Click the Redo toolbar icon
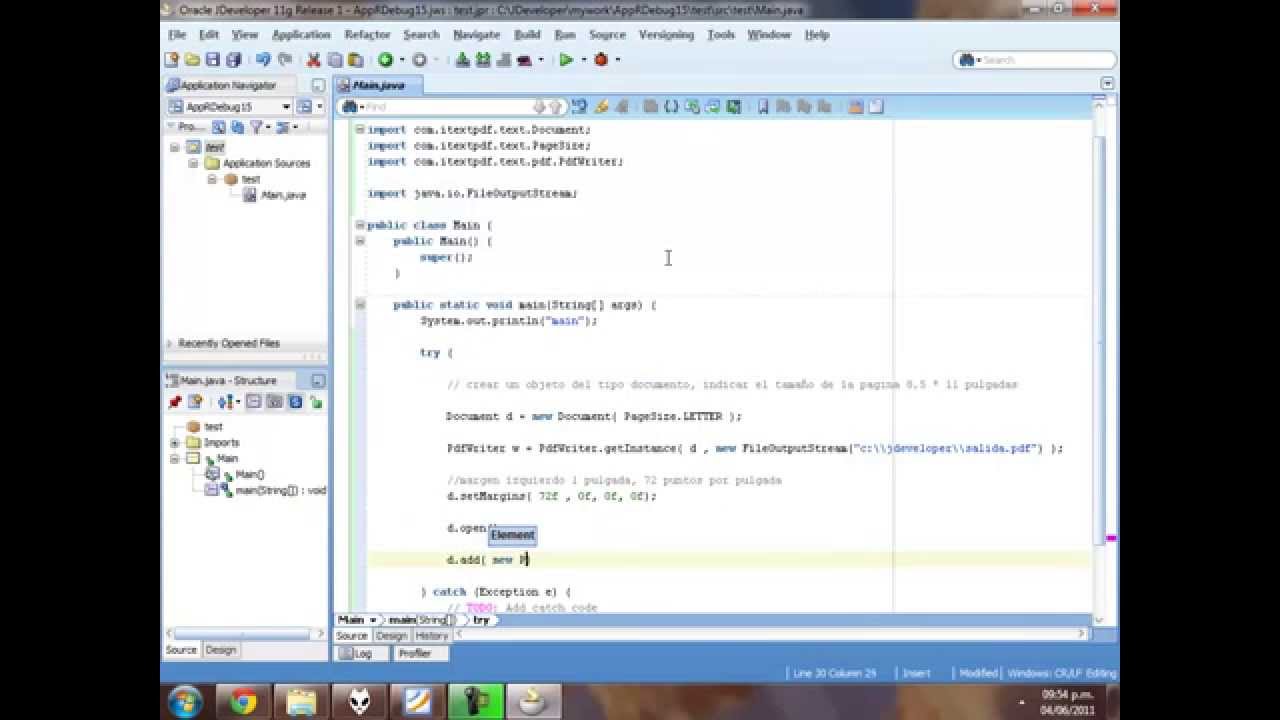Viewport: 1280px width, 720px height. [x=284, y=60]
